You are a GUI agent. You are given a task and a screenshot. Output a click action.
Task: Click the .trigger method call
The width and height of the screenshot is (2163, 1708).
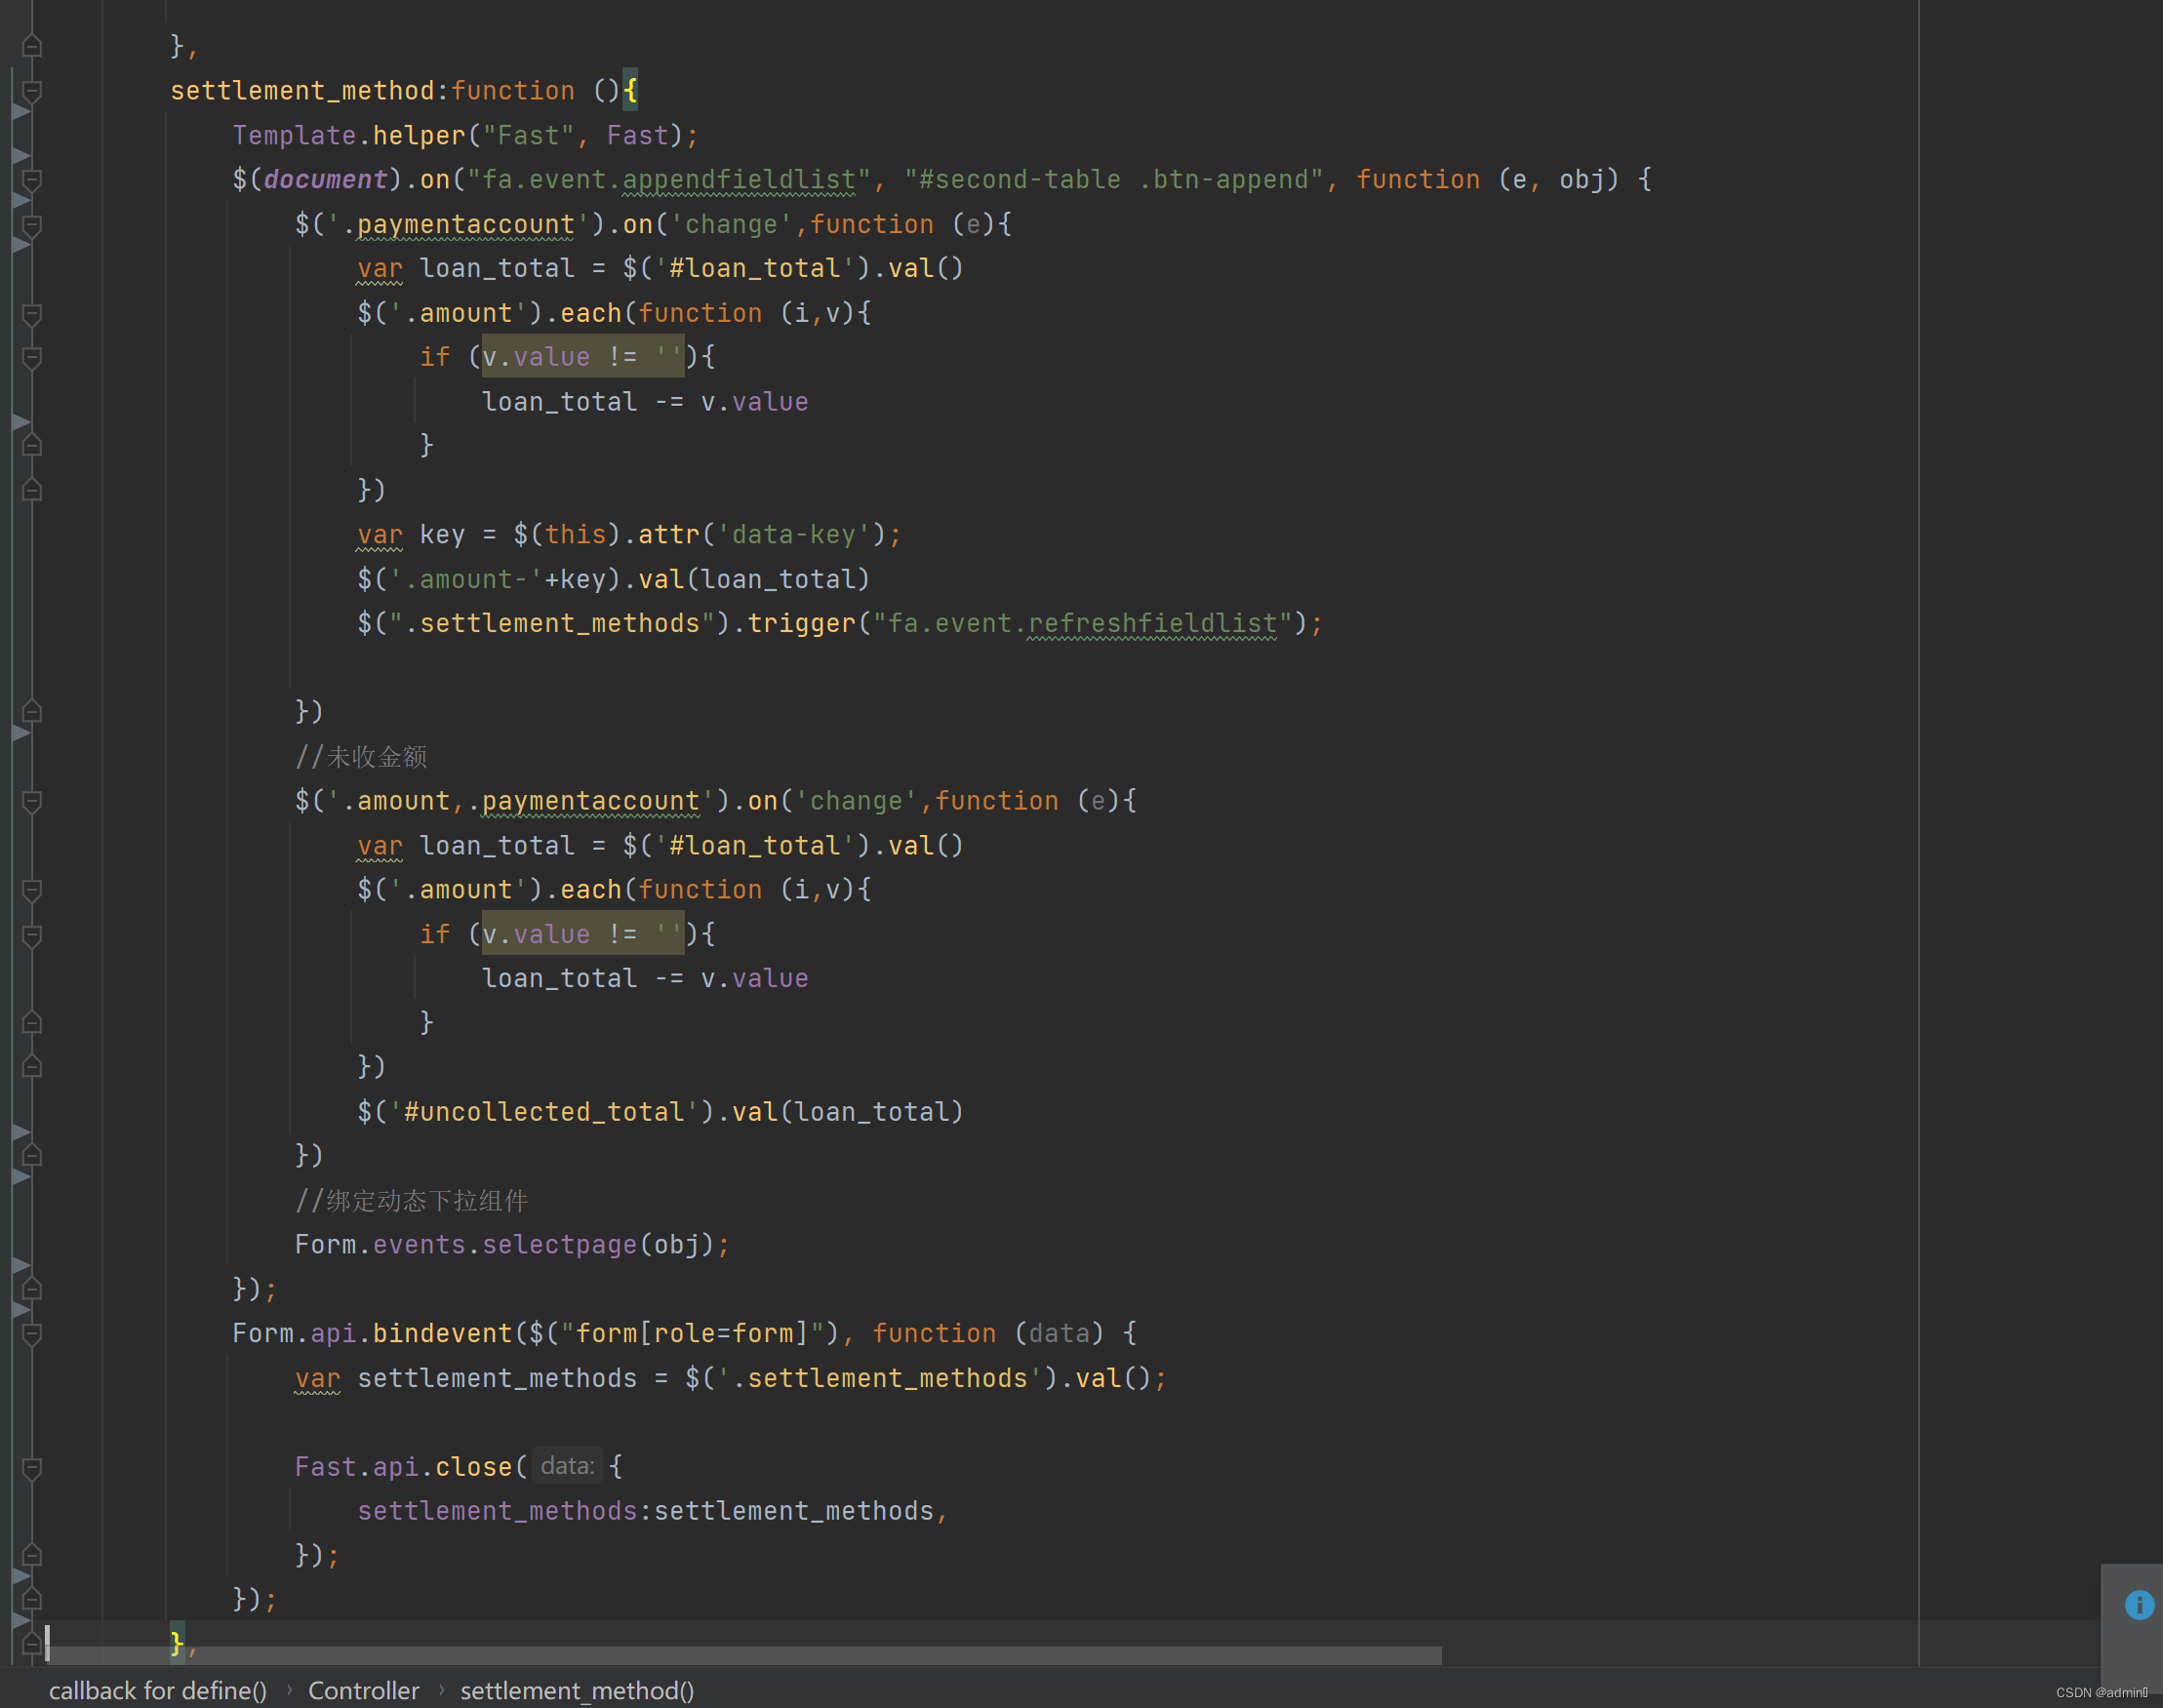(802, 624)
